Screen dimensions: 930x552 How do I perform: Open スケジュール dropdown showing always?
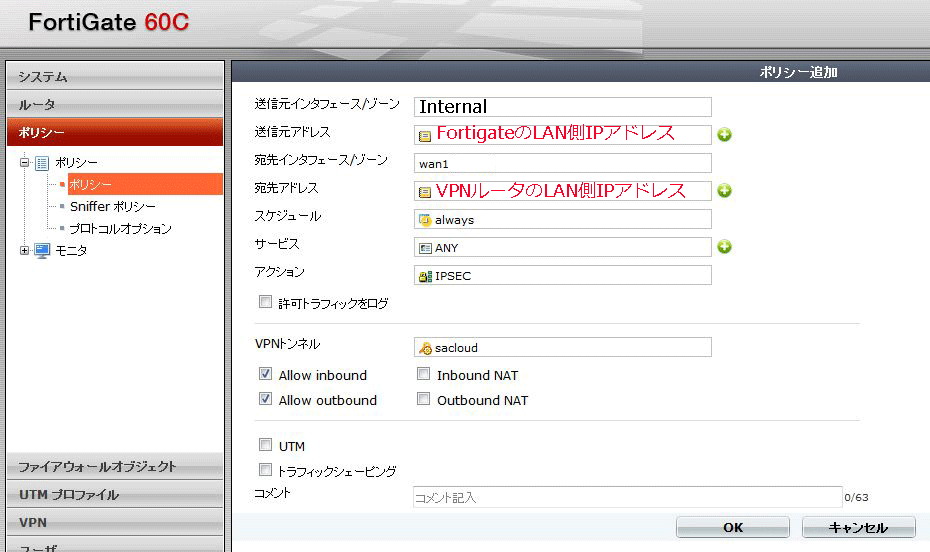coord(562,219)
